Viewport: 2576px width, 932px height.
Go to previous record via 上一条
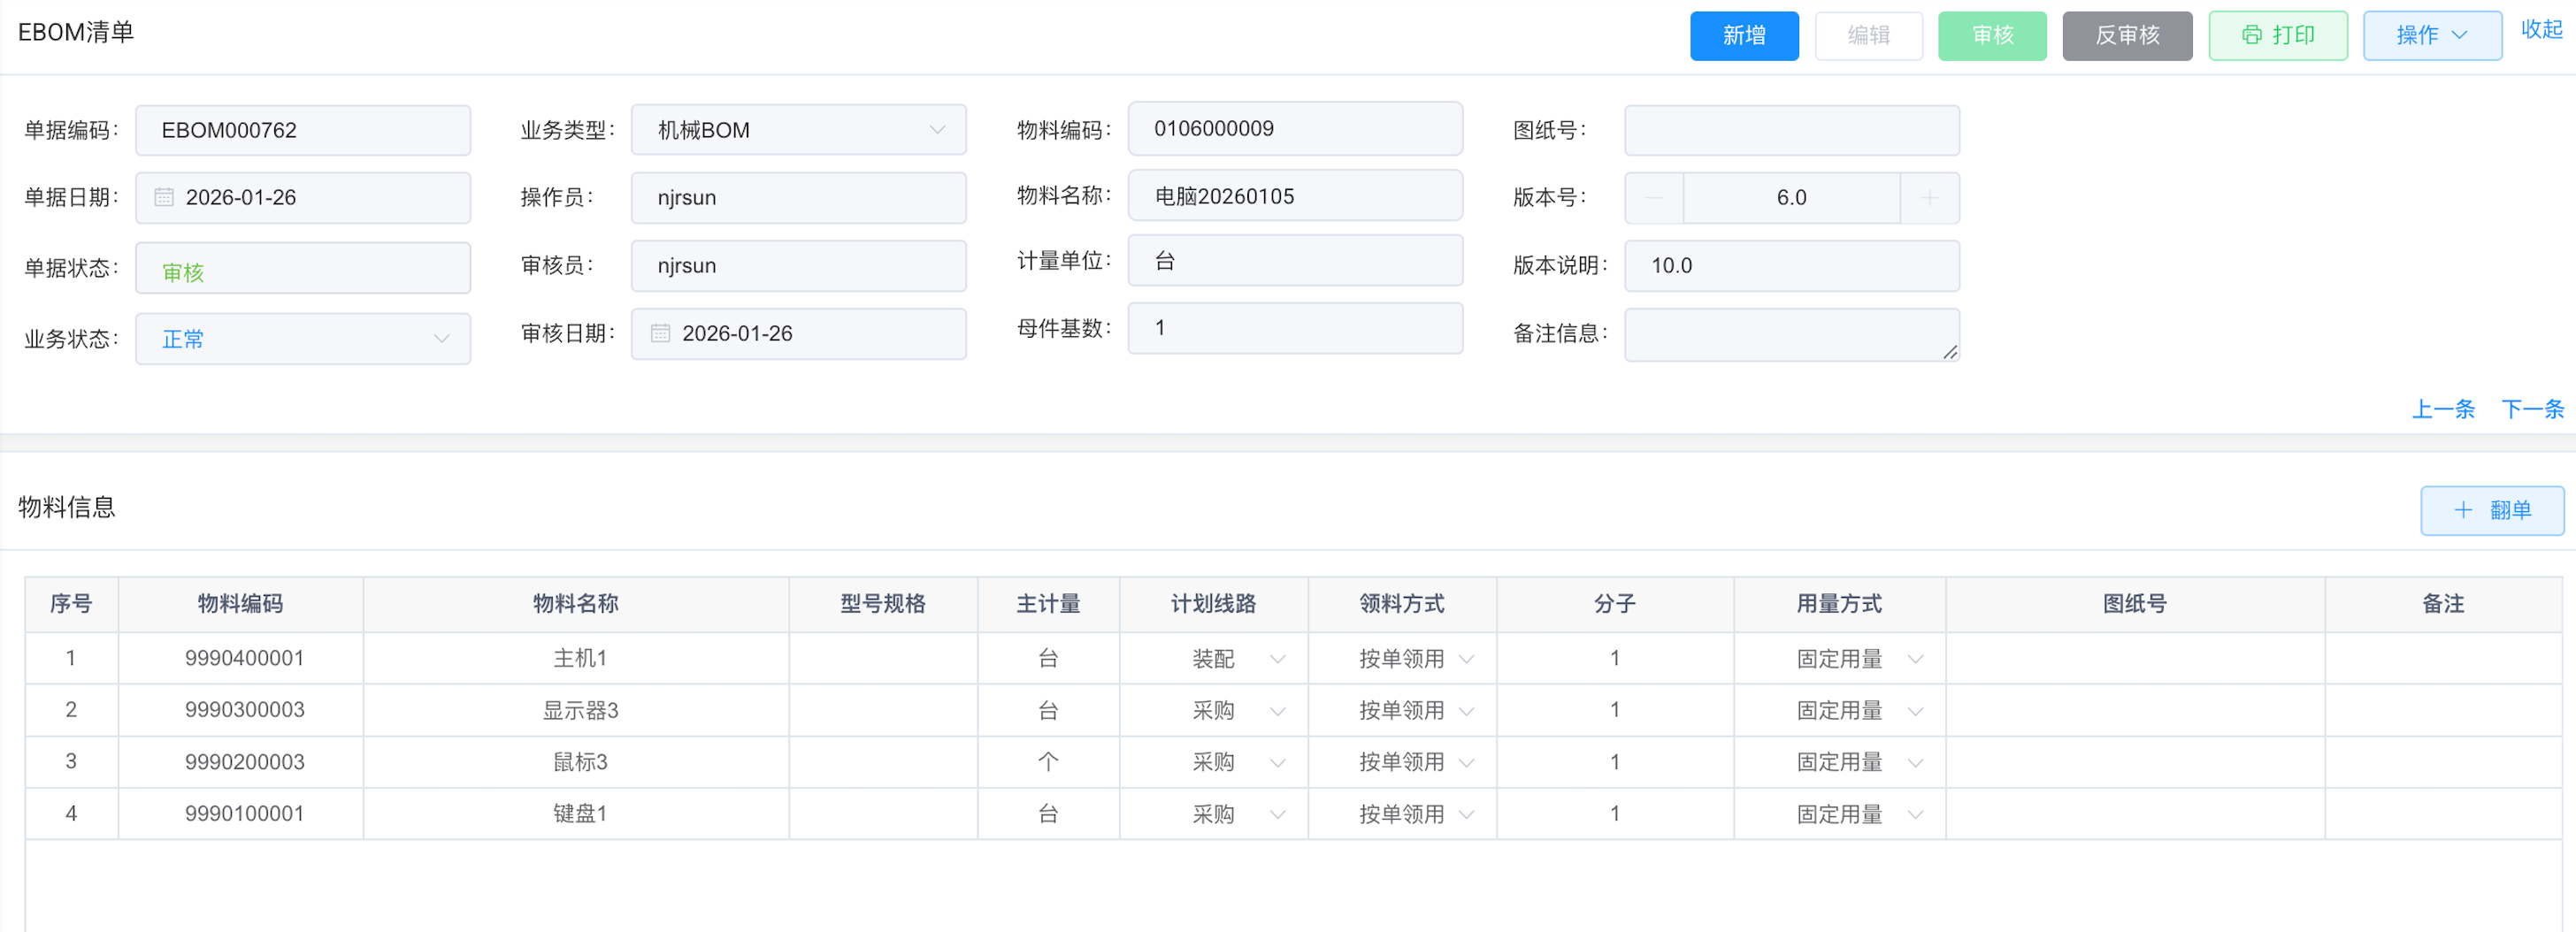[2442, 409]
